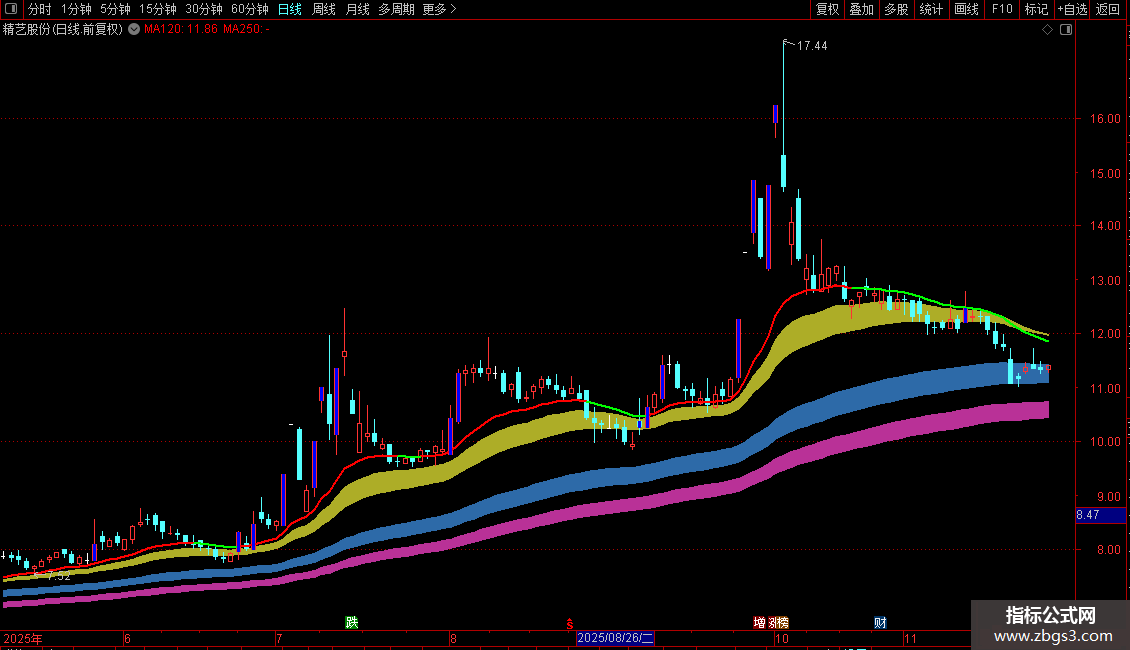
Task: Toggle the right side panel icon
Action: 1067,30
